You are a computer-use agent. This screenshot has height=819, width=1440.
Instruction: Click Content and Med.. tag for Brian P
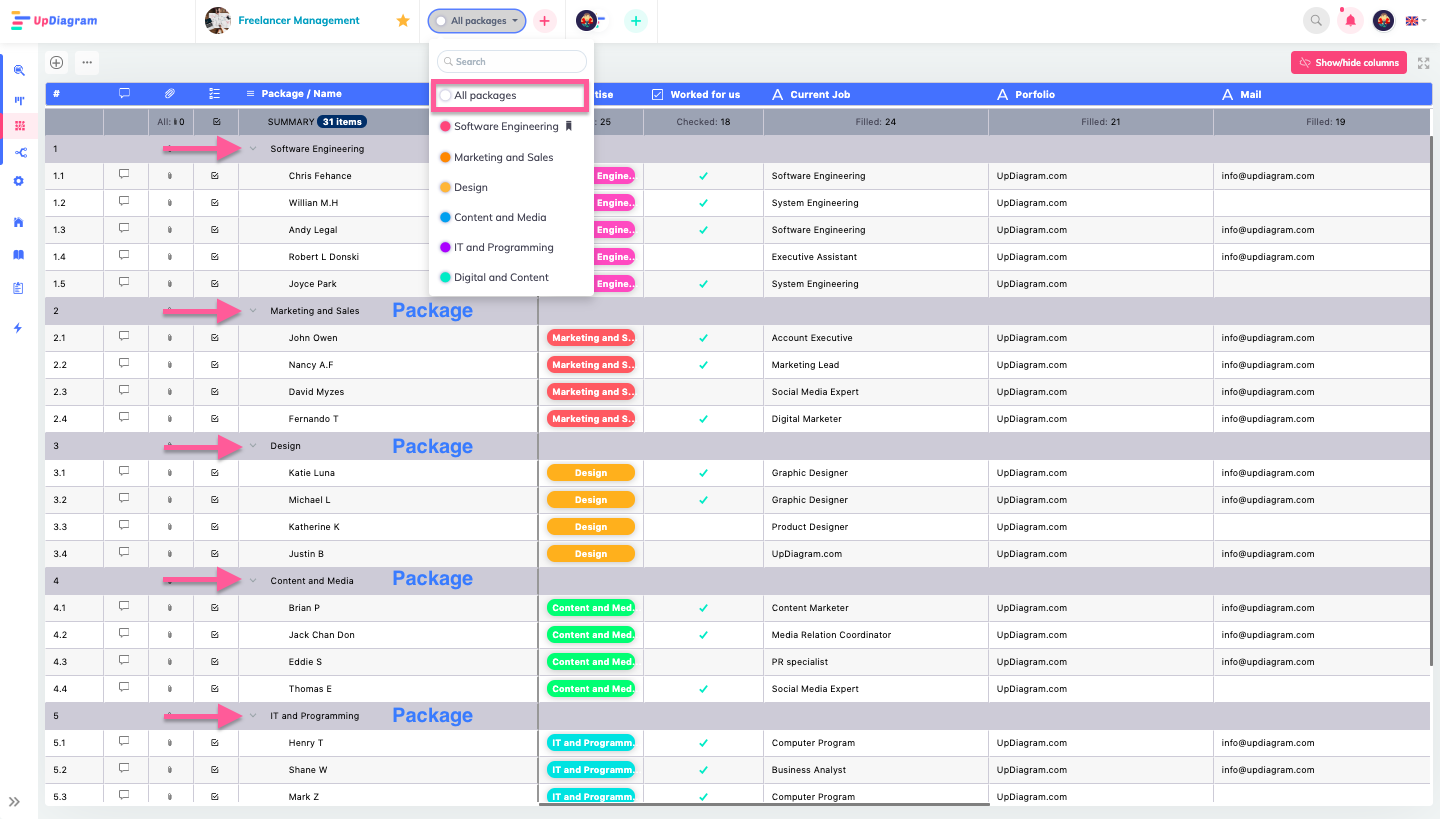(x=591, y=608)
